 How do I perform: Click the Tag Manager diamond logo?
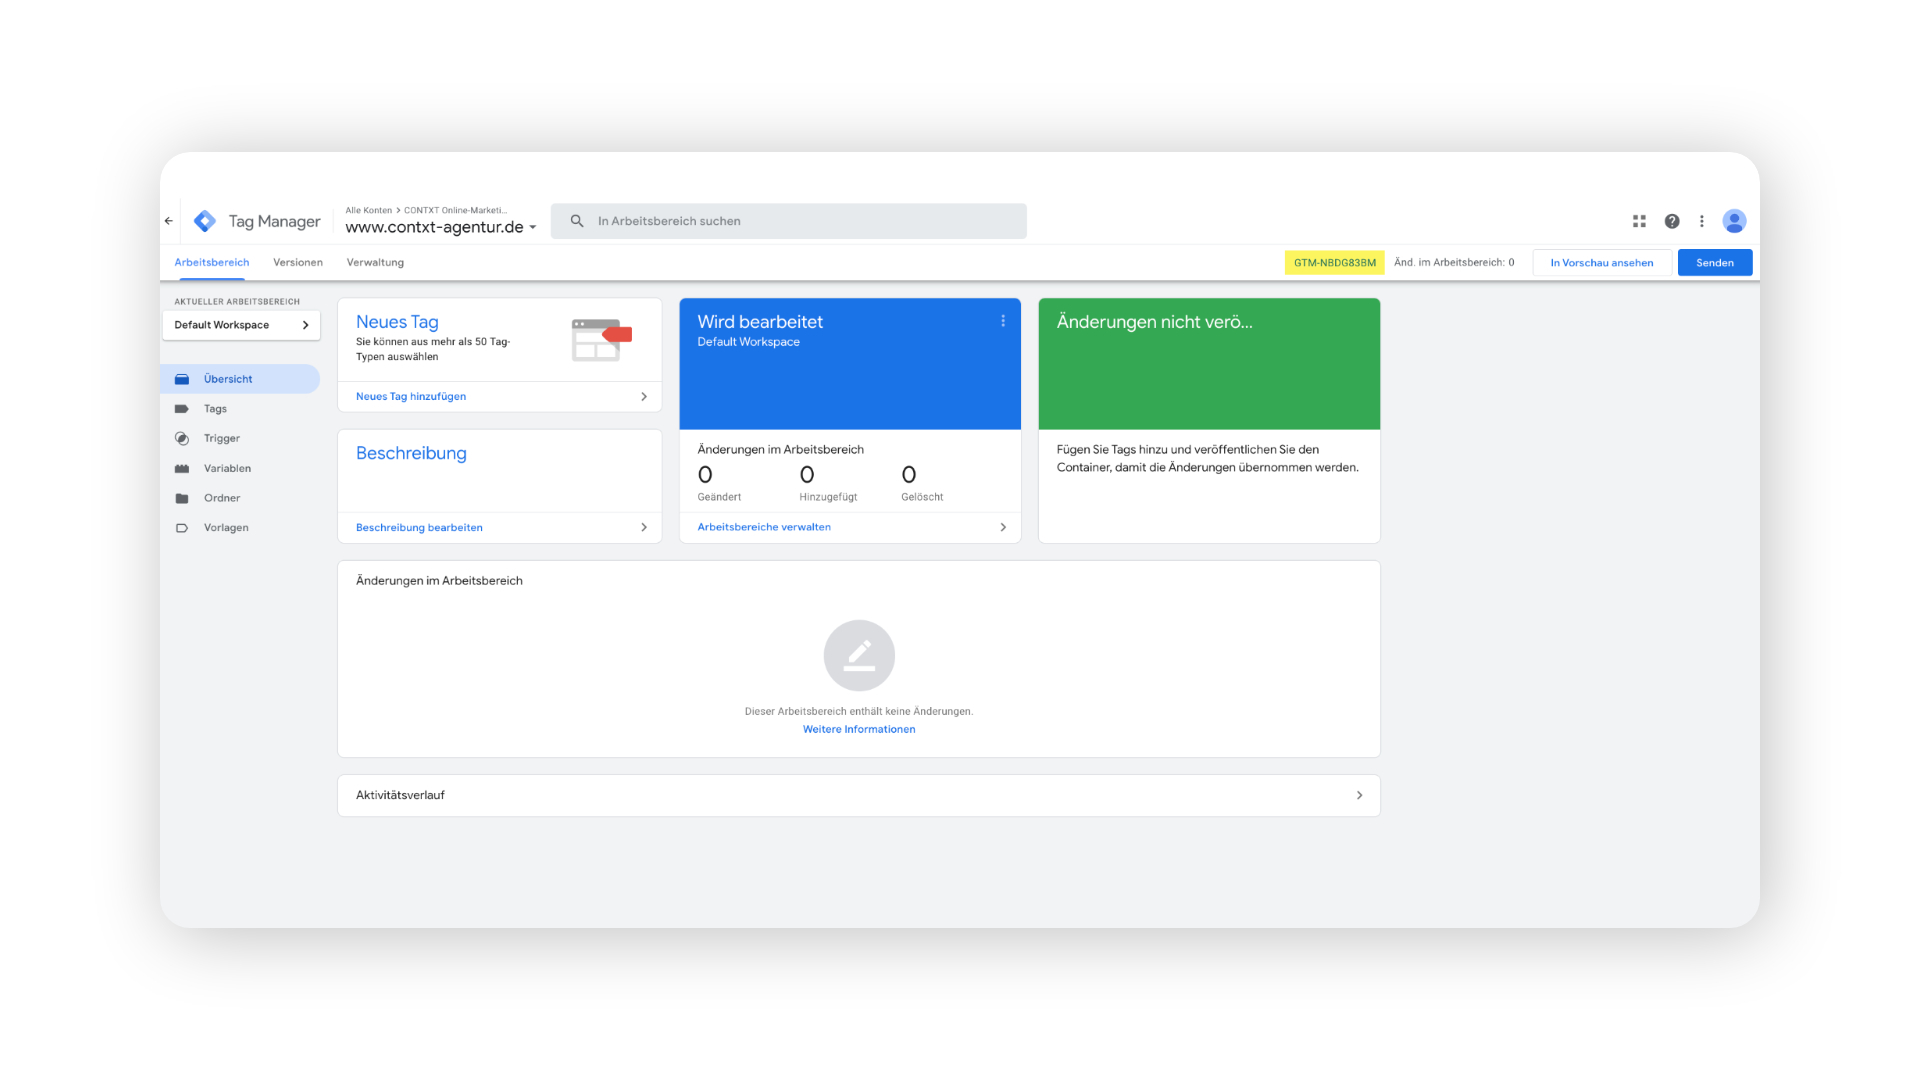pyautogui.click(x=205, y=221)
